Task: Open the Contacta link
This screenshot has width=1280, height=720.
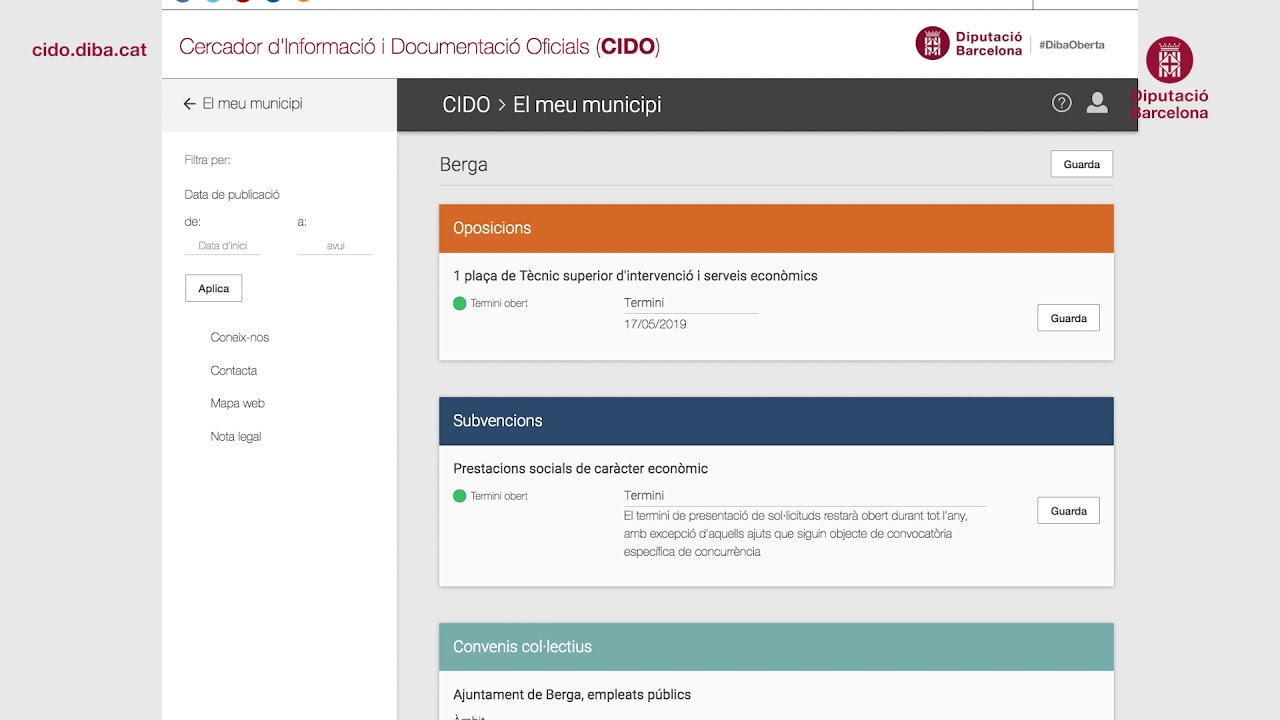Action: pos(234,370)
